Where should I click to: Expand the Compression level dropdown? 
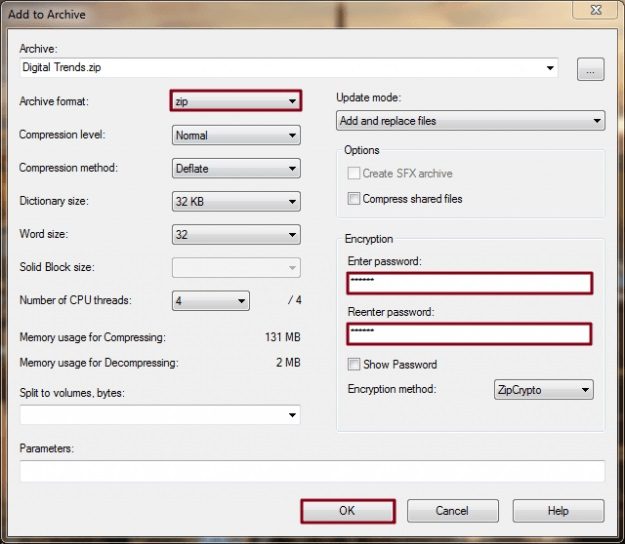(x=236, y=135)
